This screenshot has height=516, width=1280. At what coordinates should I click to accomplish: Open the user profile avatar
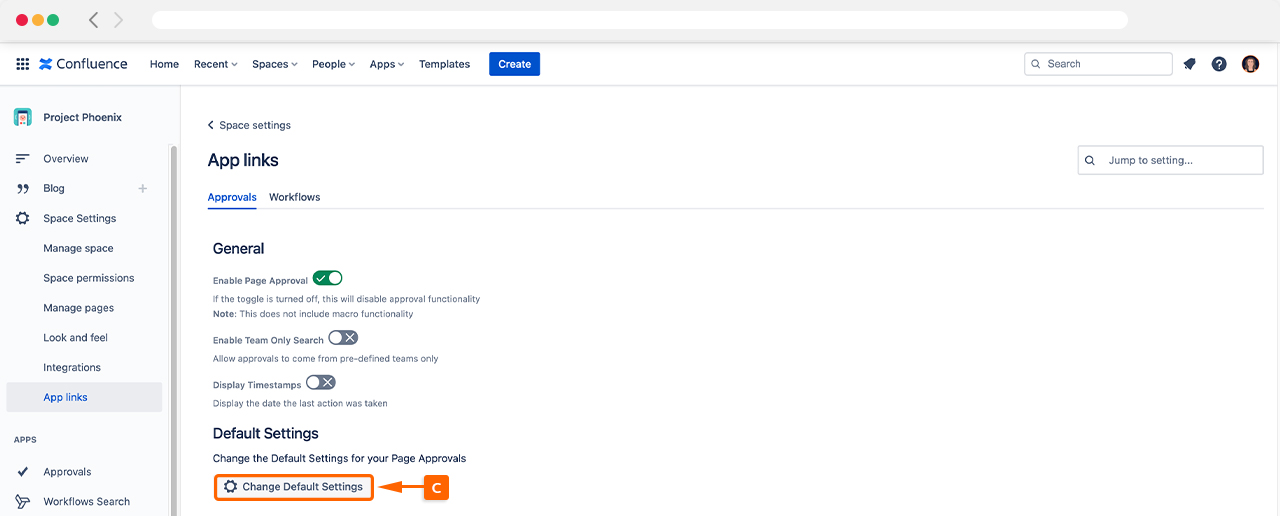click(x=1250, y=64)
